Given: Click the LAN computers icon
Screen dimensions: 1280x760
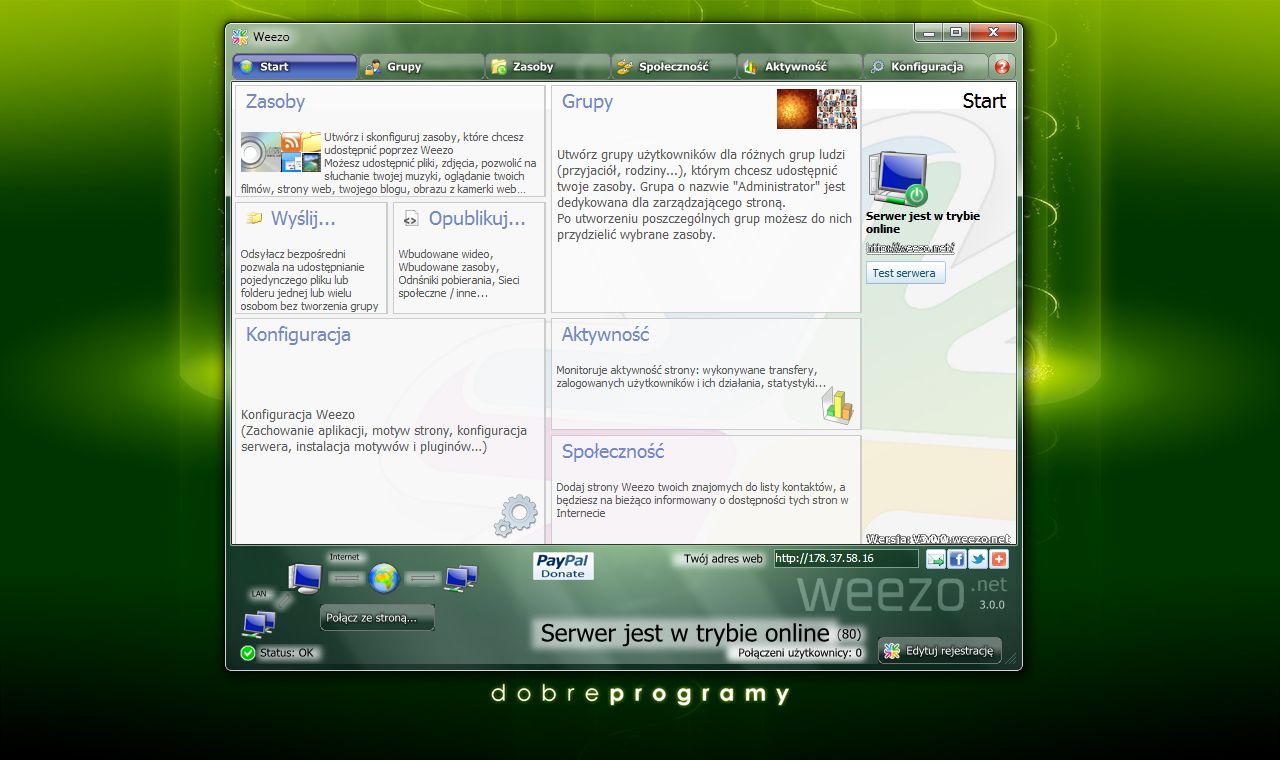Looking at the screenshot, I should click(259, 624).
